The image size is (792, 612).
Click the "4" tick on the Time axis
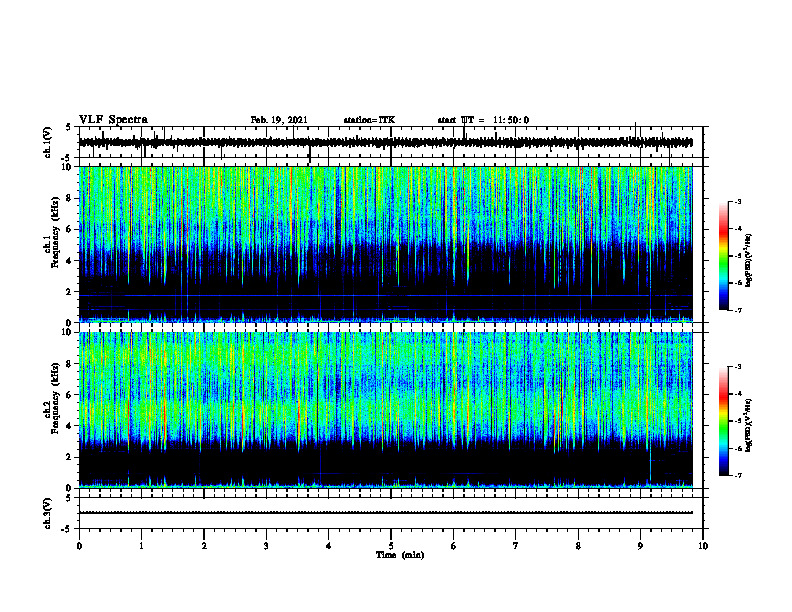tap(329, 546)
